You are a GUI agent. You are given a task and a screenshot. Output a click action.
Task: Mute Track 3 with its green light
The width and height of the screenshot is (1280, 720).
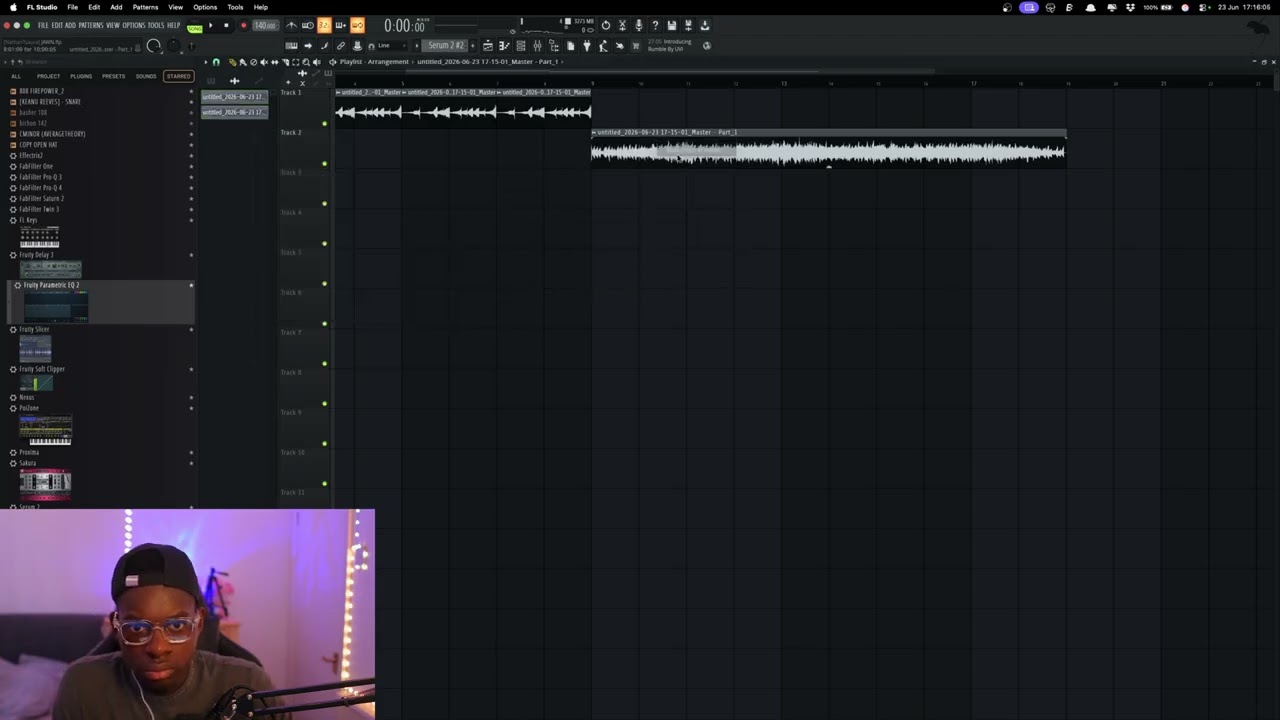[x=324, y=204]
